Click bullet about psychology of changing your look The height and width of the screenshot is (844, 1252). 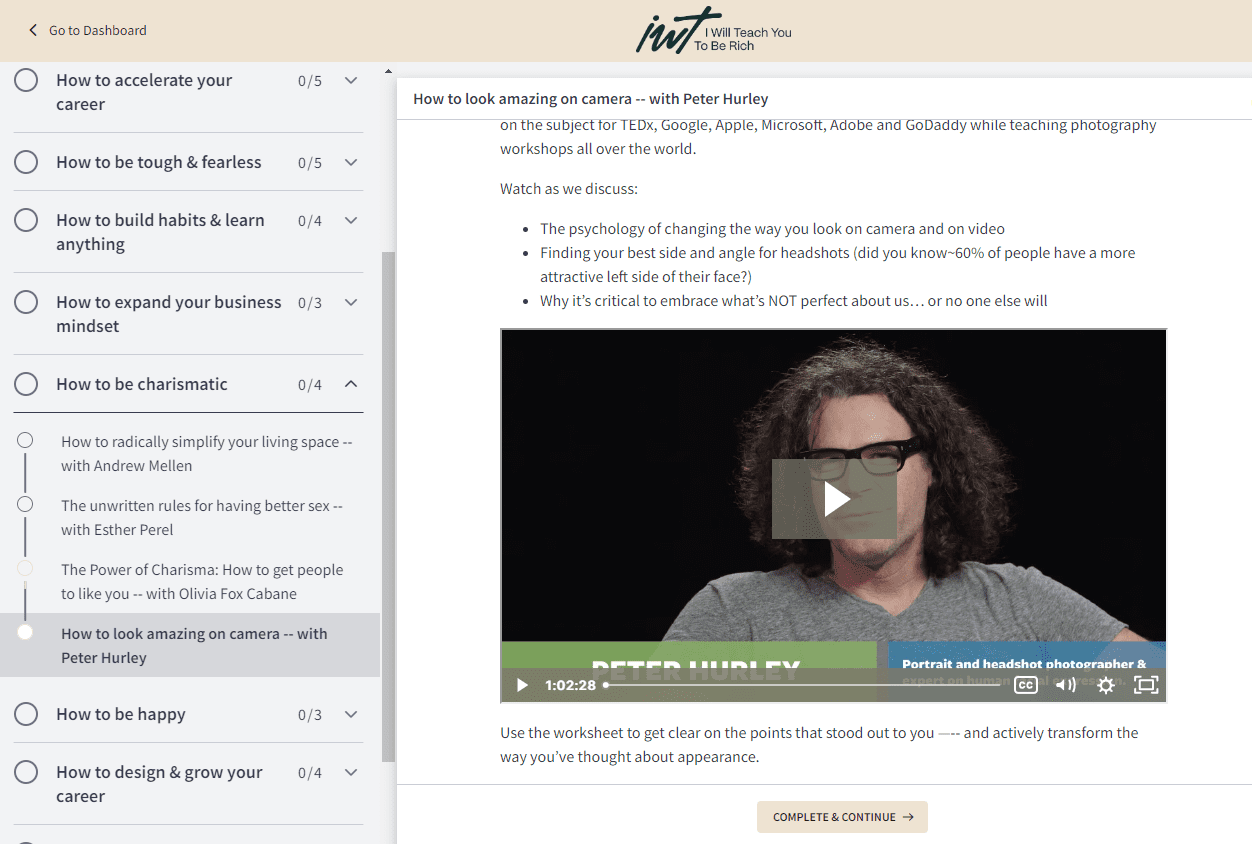click(x=772, y=229)
